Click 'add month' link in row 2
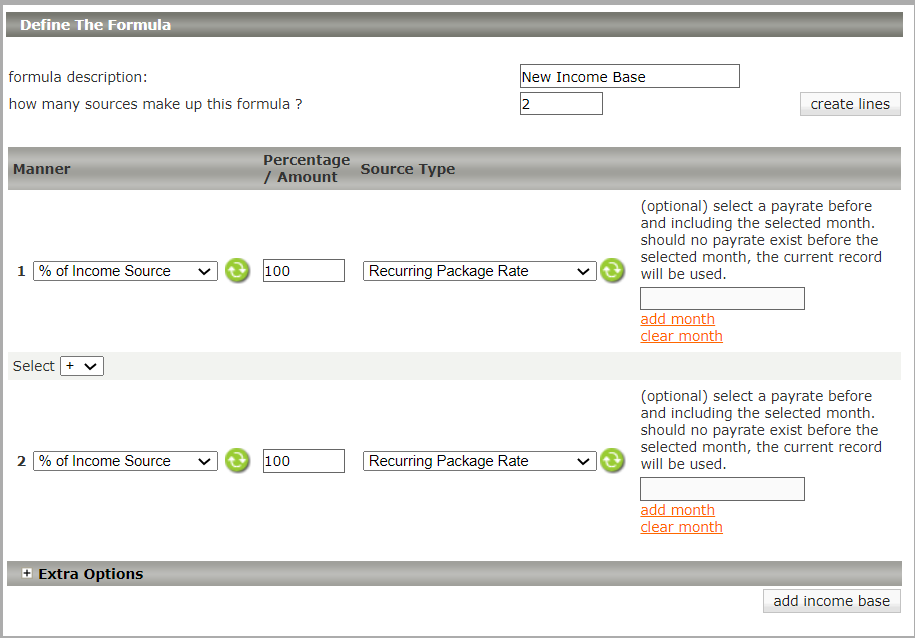This screenshot has width=915, height=638. tap(677, 510)
